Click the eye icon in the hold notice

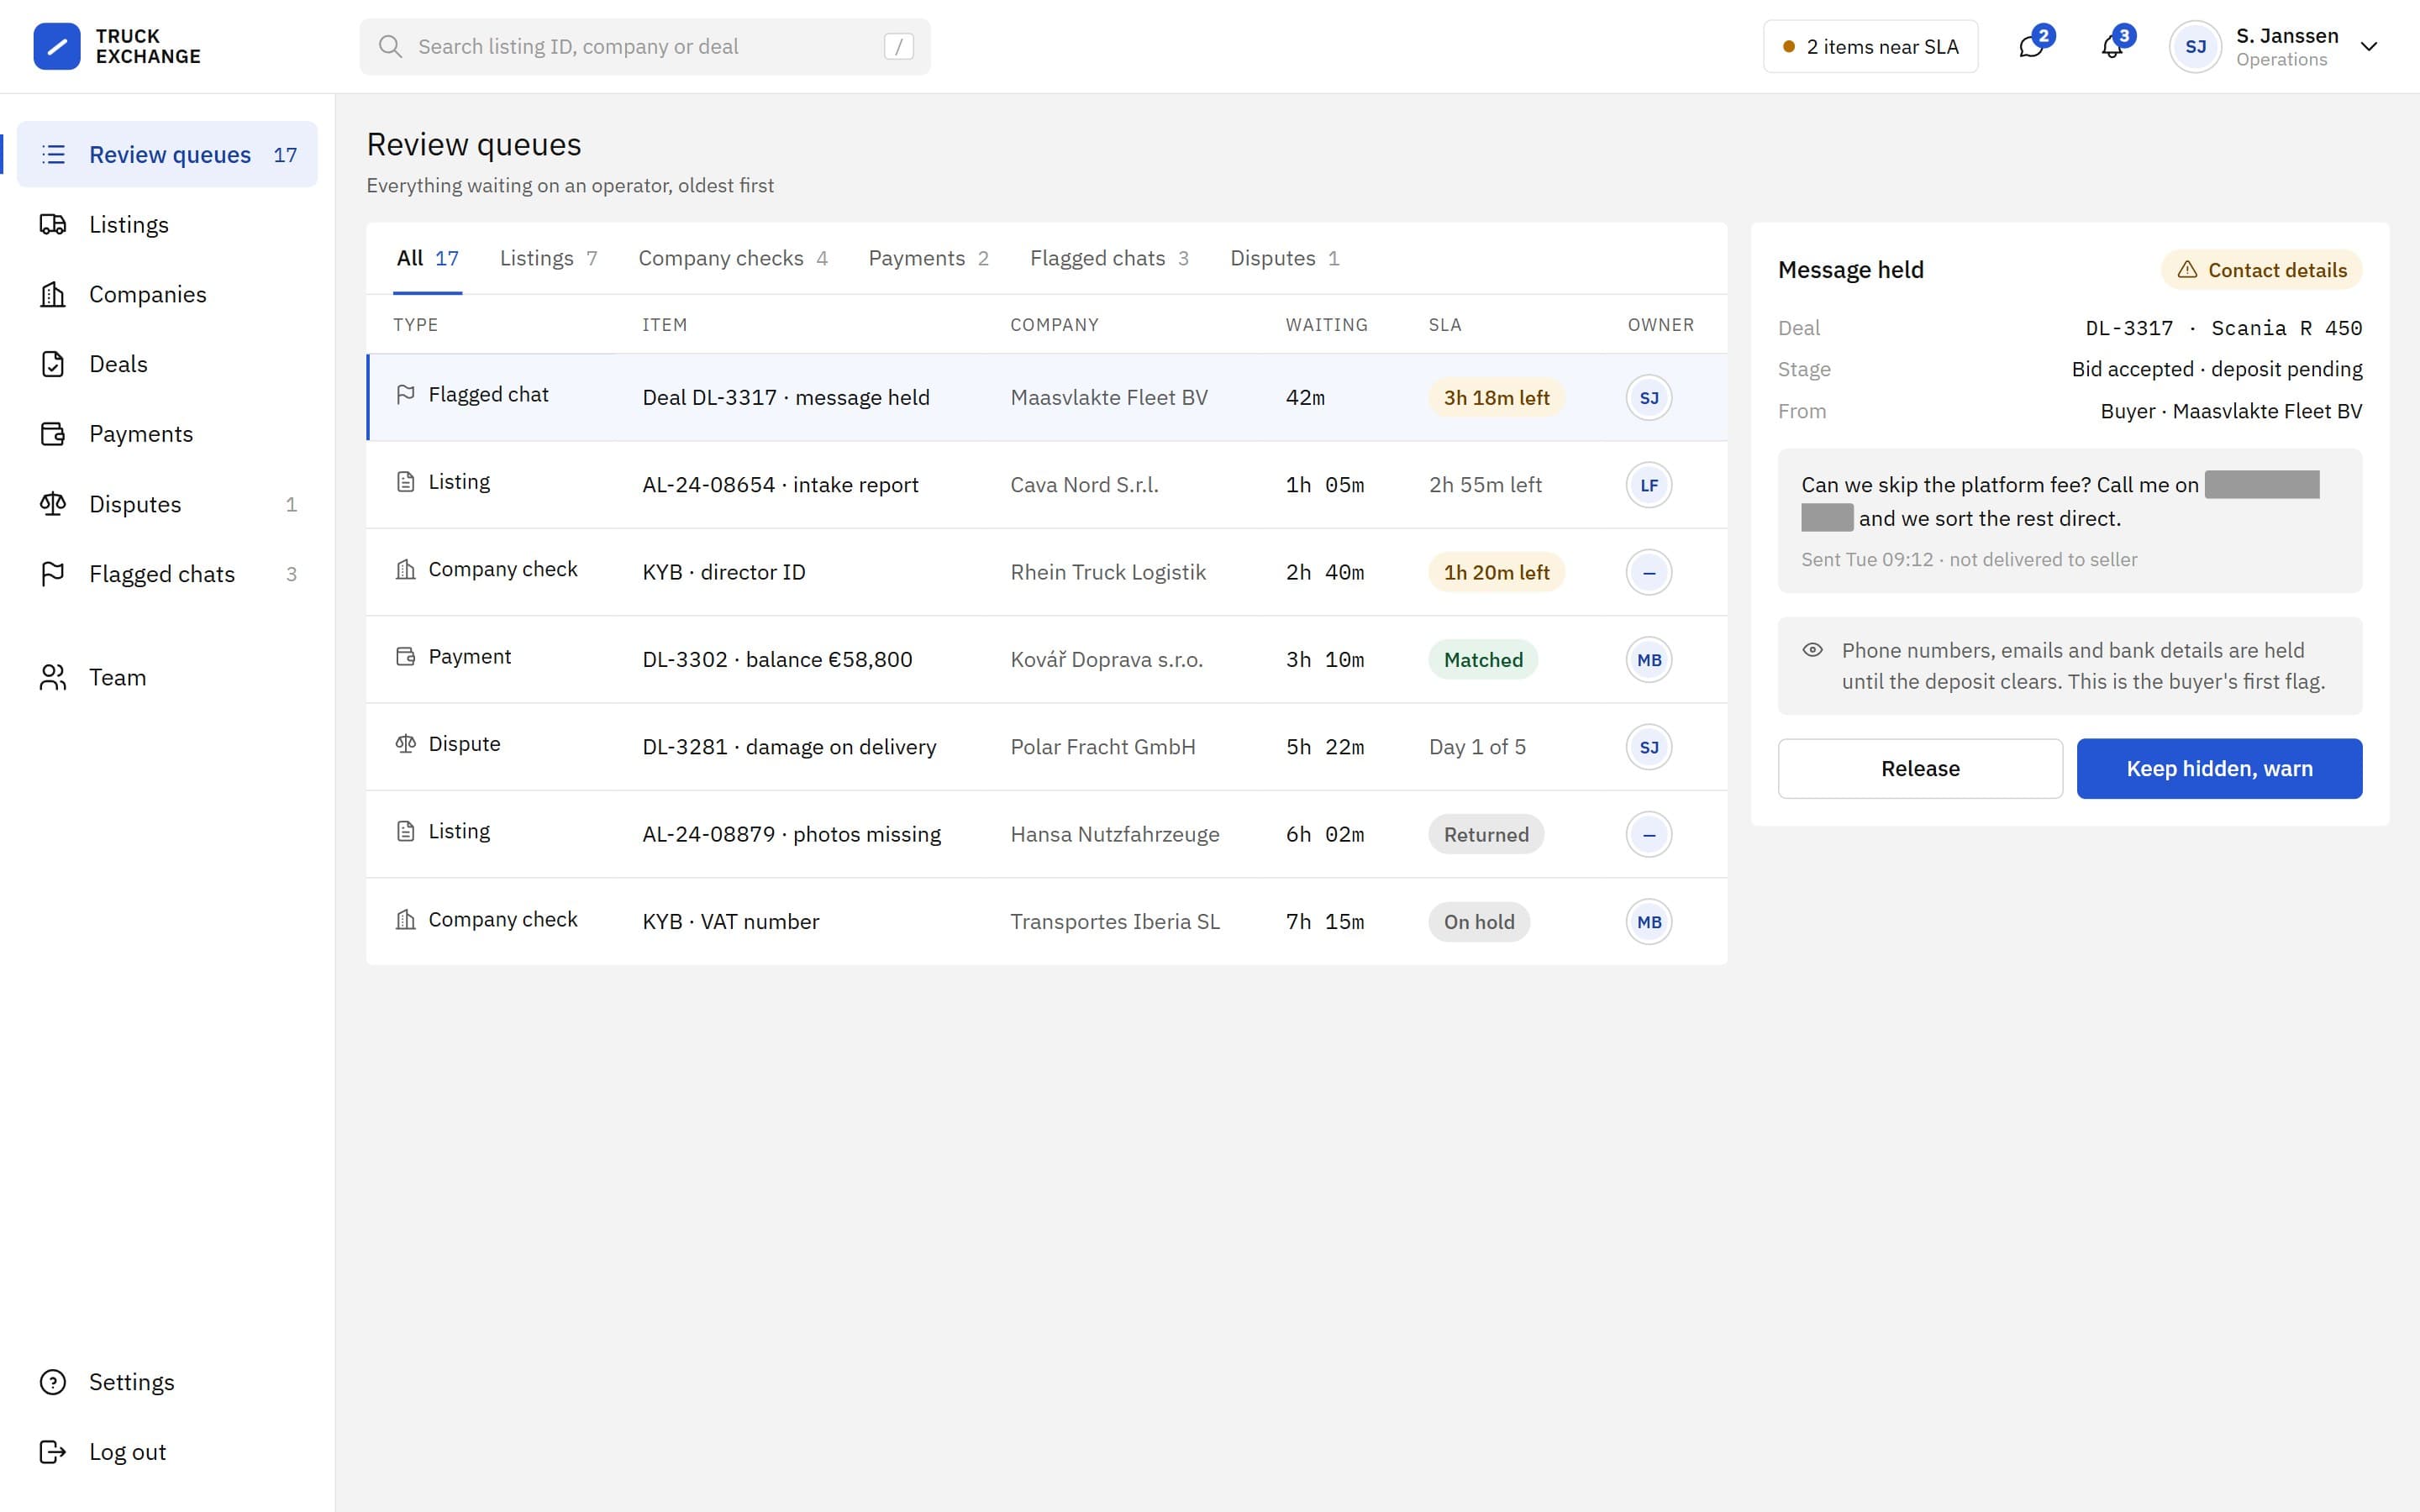[1812, 650]
